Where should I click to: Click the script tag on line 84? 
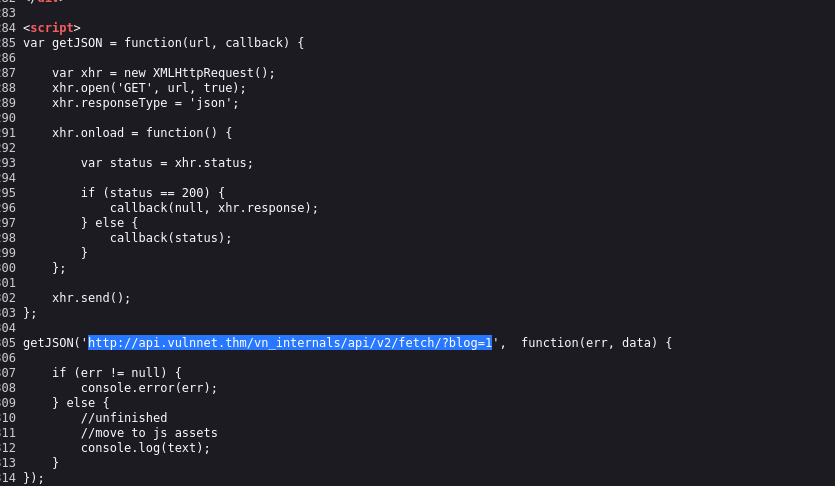[x=52, y=28]
